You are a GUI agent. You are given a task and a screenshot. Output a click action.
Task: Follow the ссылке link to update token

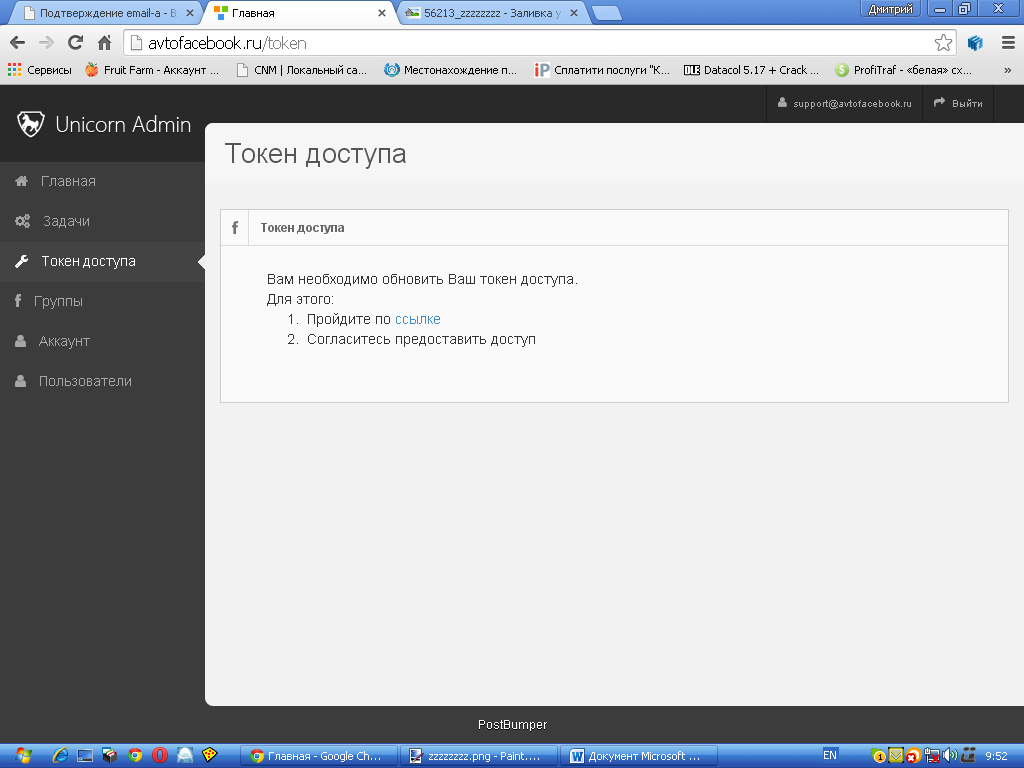point(418,319)
